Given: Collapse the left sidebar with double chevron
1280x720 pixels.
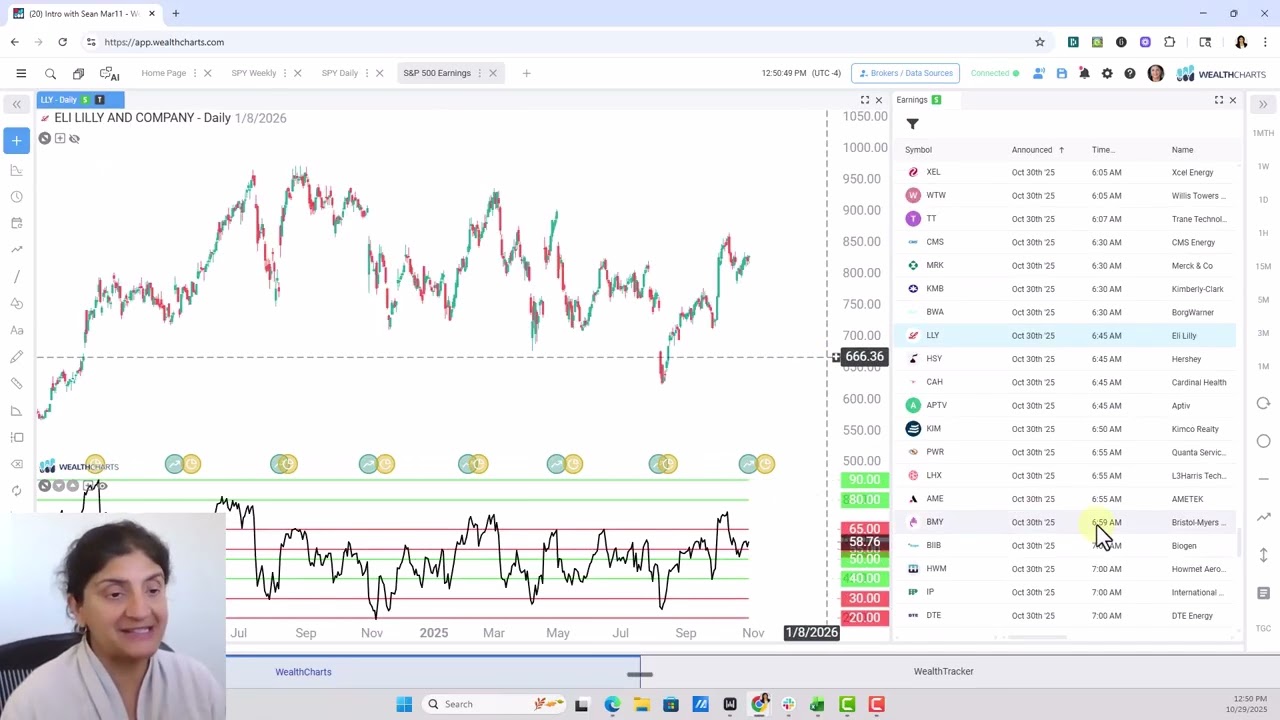Looking at the screenshot, I should 16,104.
